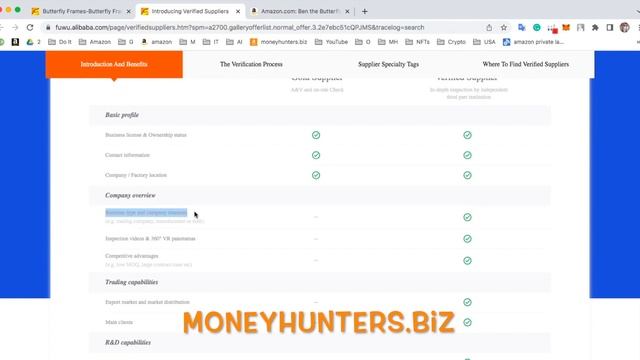Expand the USA bookmarks folder
This screenshot has width=640, height=360.
[x=484, y=42]
